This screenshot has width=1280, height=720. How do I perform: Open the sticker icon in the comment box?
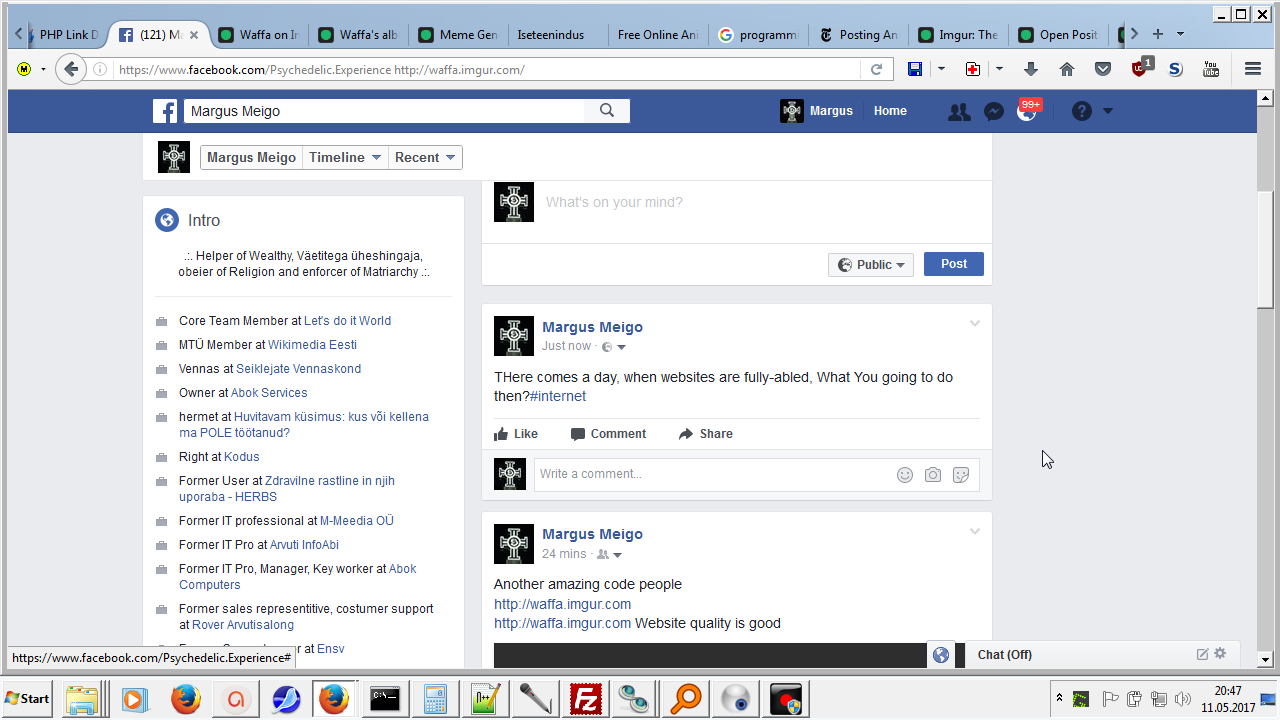(961, 475)
